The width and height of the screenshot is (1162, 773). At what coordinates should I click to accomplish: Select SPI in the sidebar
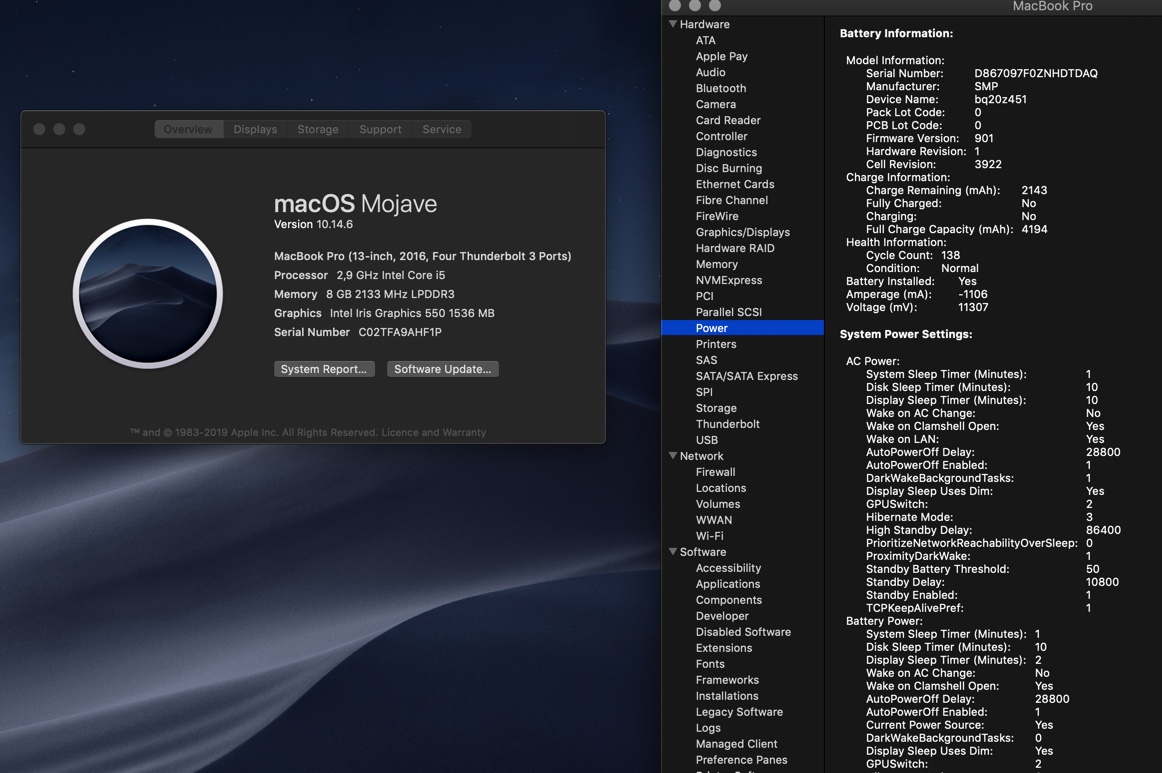point(704,392)
